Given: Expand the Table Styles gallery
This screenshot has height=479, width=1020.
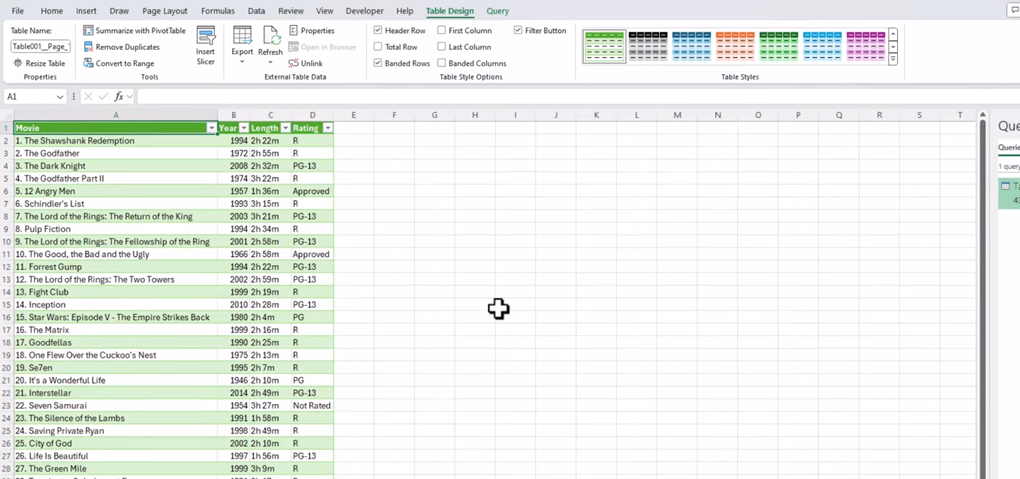Looking at the screenshot, I should (893, 60).
